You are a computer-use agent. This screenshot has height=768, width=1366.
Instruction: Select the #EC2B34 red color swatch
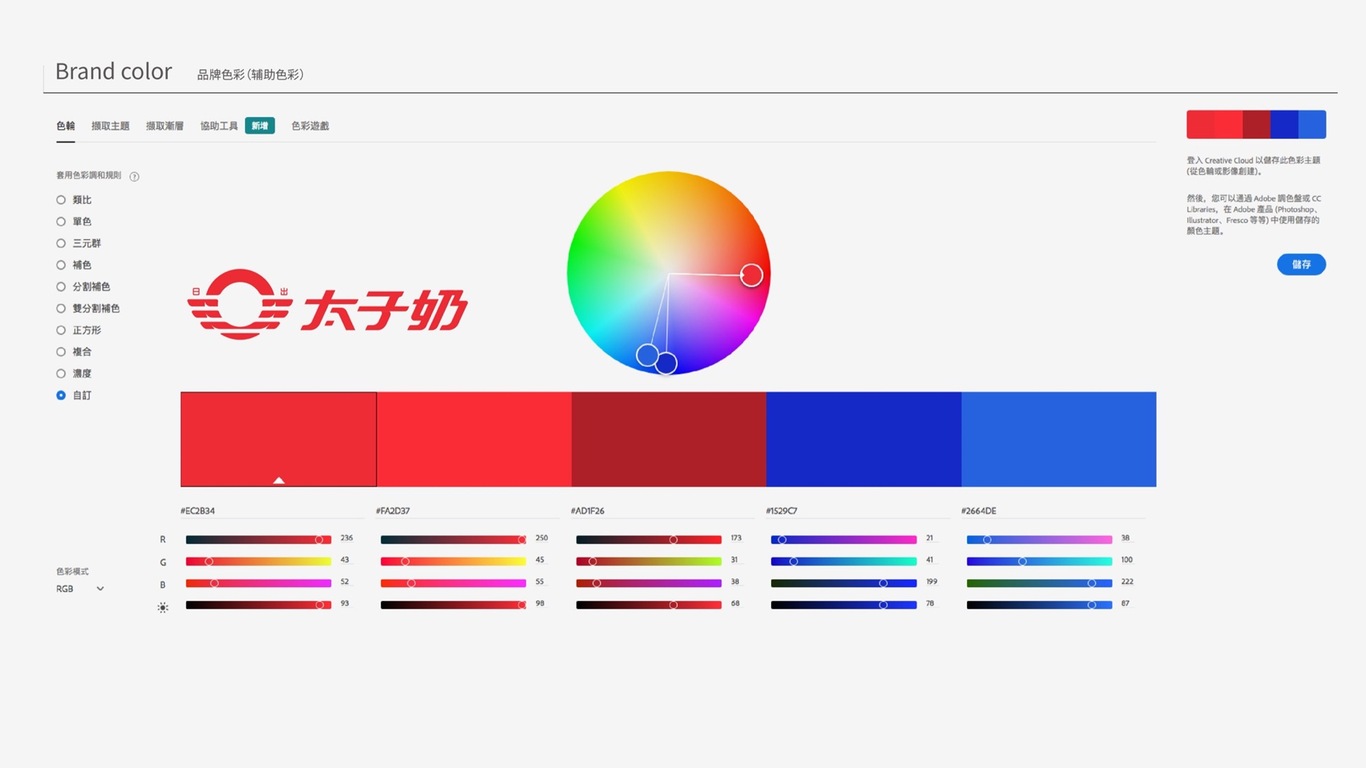pyautogui.click(x=279, y=439)
